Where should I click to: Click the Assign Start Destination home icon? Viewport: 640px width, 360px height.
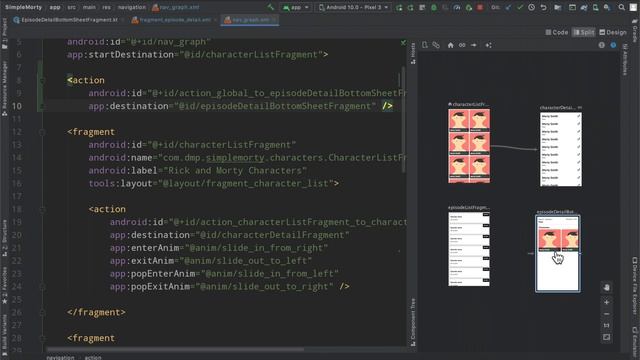(451, 45)
